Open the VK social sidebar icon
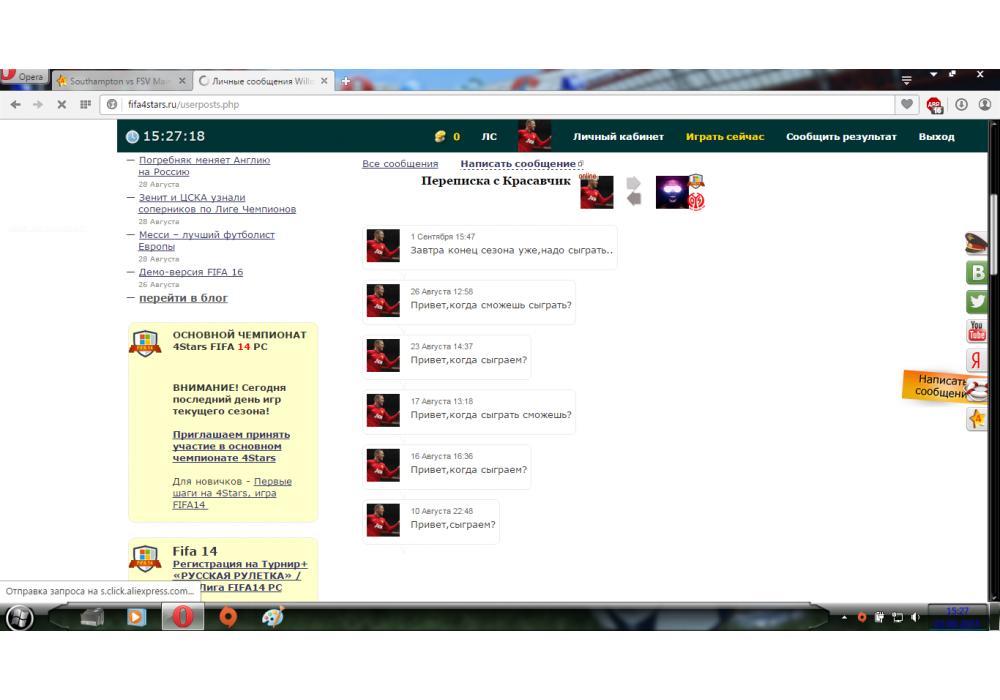Viewport: 1000px width, 700px height. (976, 272)
